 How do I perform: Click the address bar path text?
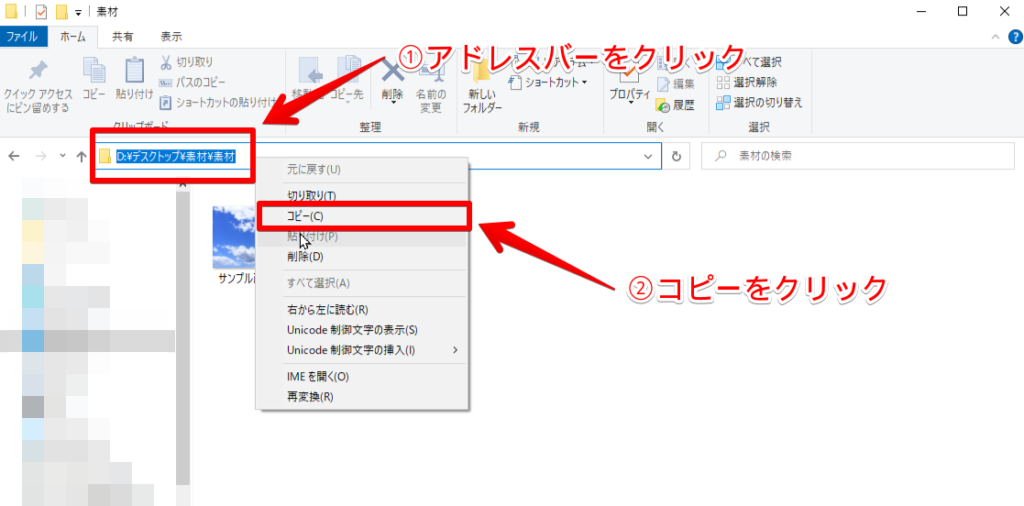point(176,157)
